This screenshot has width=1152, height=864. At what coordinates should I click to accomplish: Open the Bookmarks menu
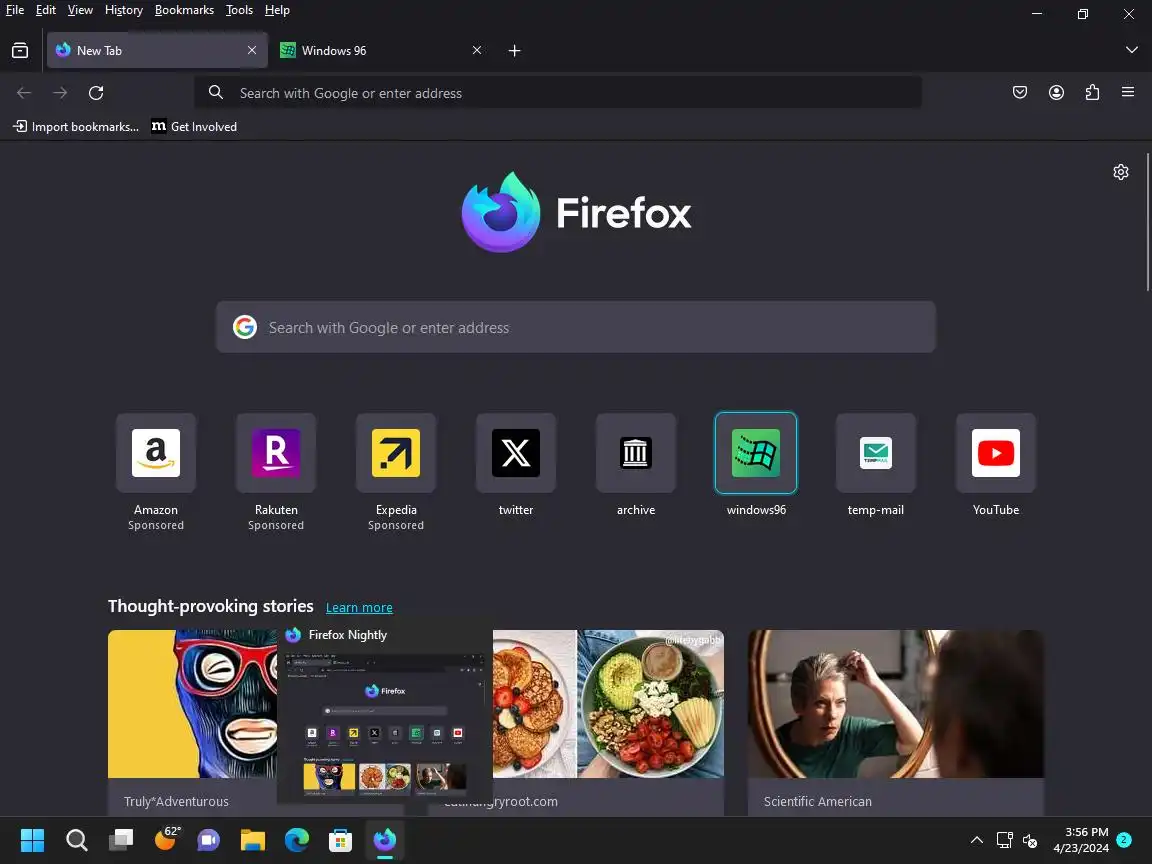(x=184, y=10)
